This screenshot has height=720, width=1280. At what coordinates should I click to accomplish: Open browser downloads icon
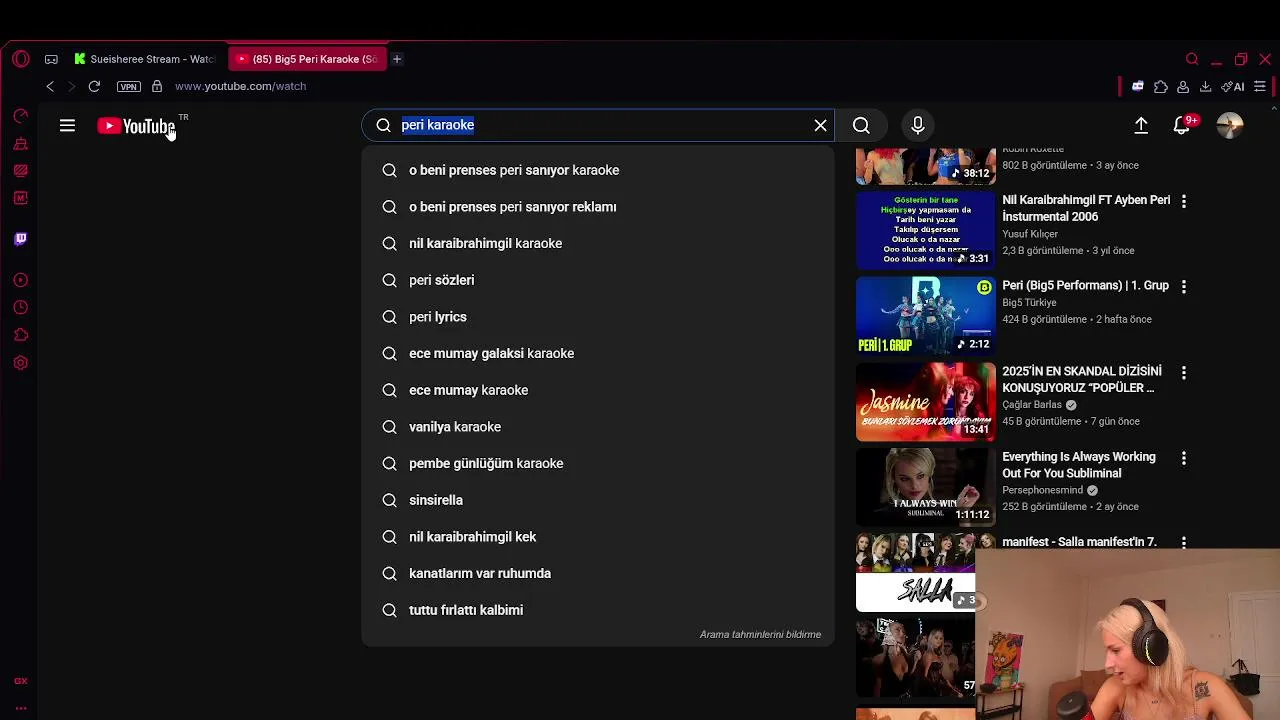point(1206,87)
